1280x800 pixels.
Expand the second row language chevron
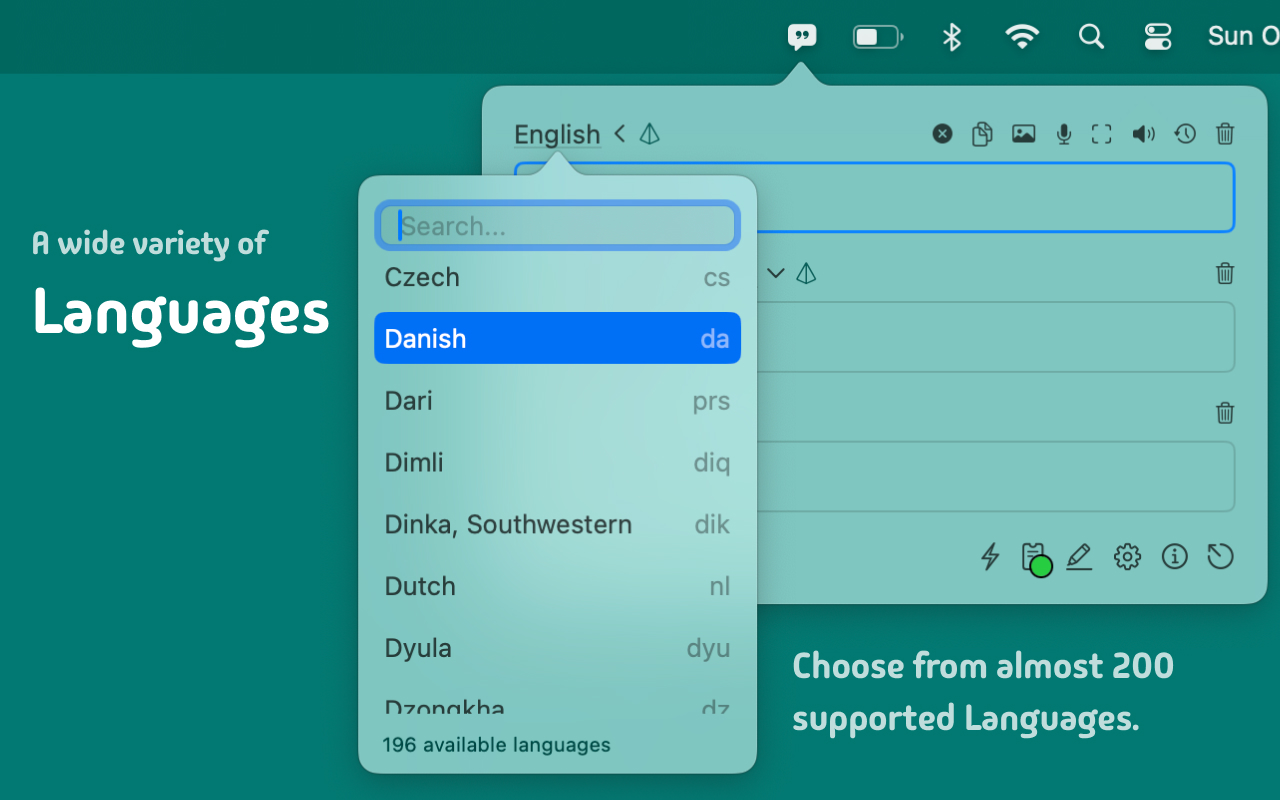pos(776,273)
